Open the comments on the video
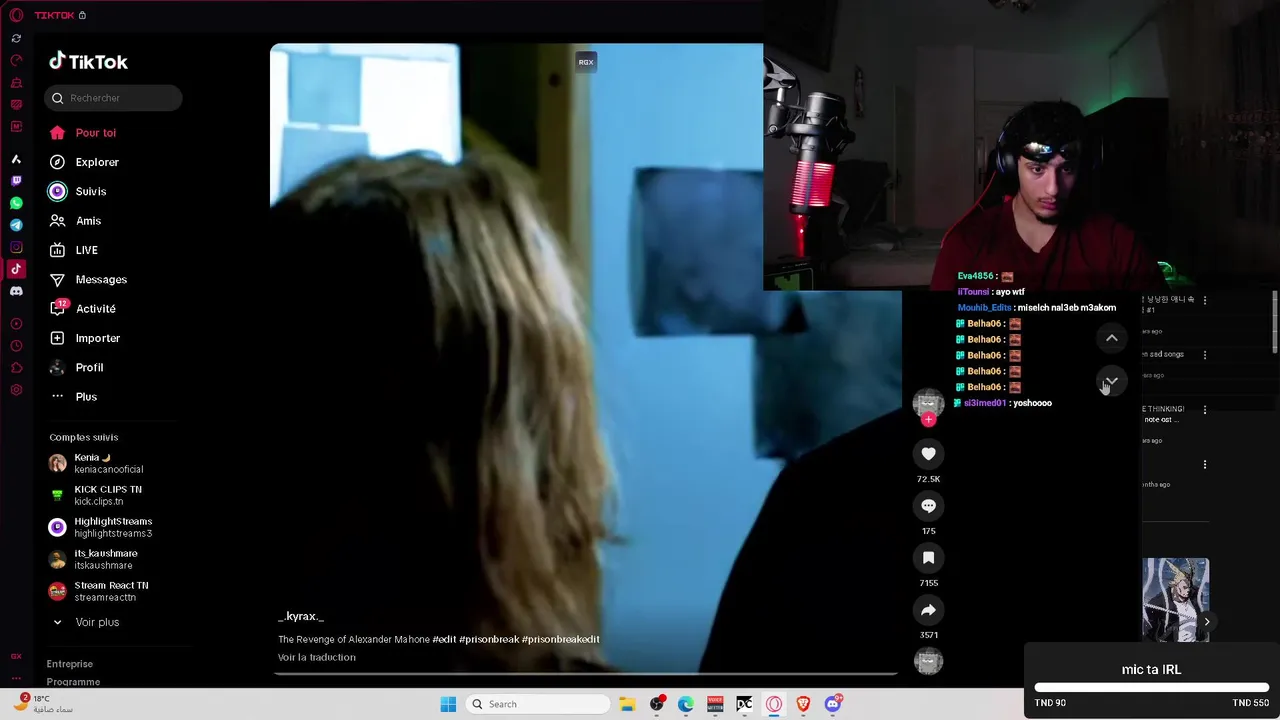Viewport: 1280px width, 720px height. 928,506
